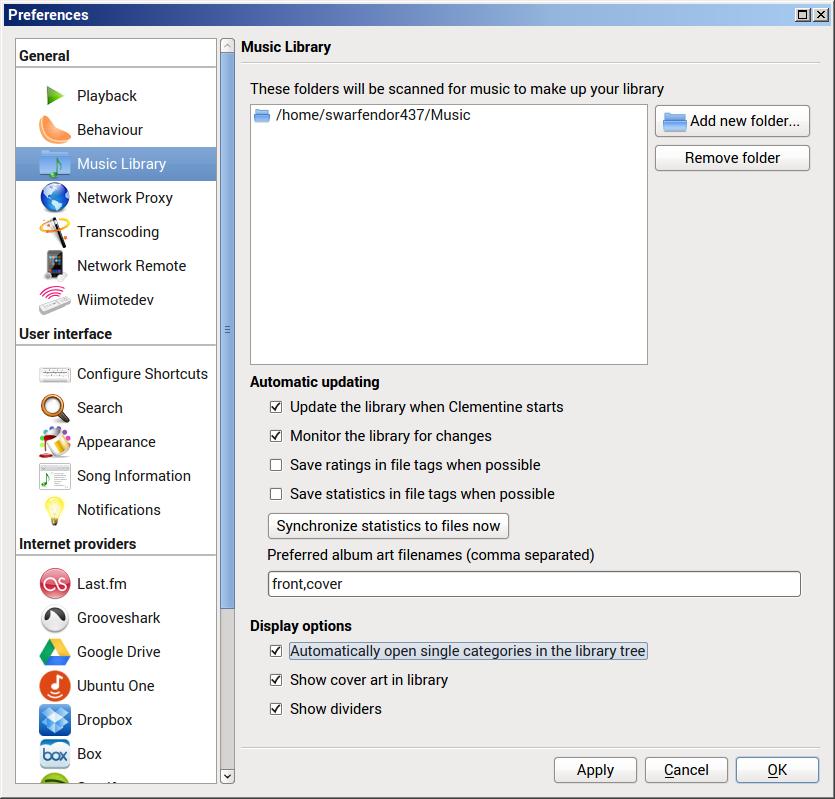The height and width of the screenshot is (799, 835).
Task: Disable update library when Clementine starts
Action: coord(276,407)
